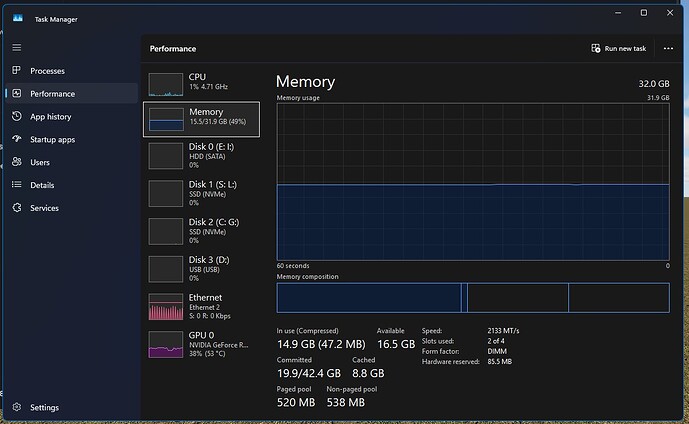Screen dimensions: 689x424
Task: Close the Task Manager window
Action: point(670,13)
